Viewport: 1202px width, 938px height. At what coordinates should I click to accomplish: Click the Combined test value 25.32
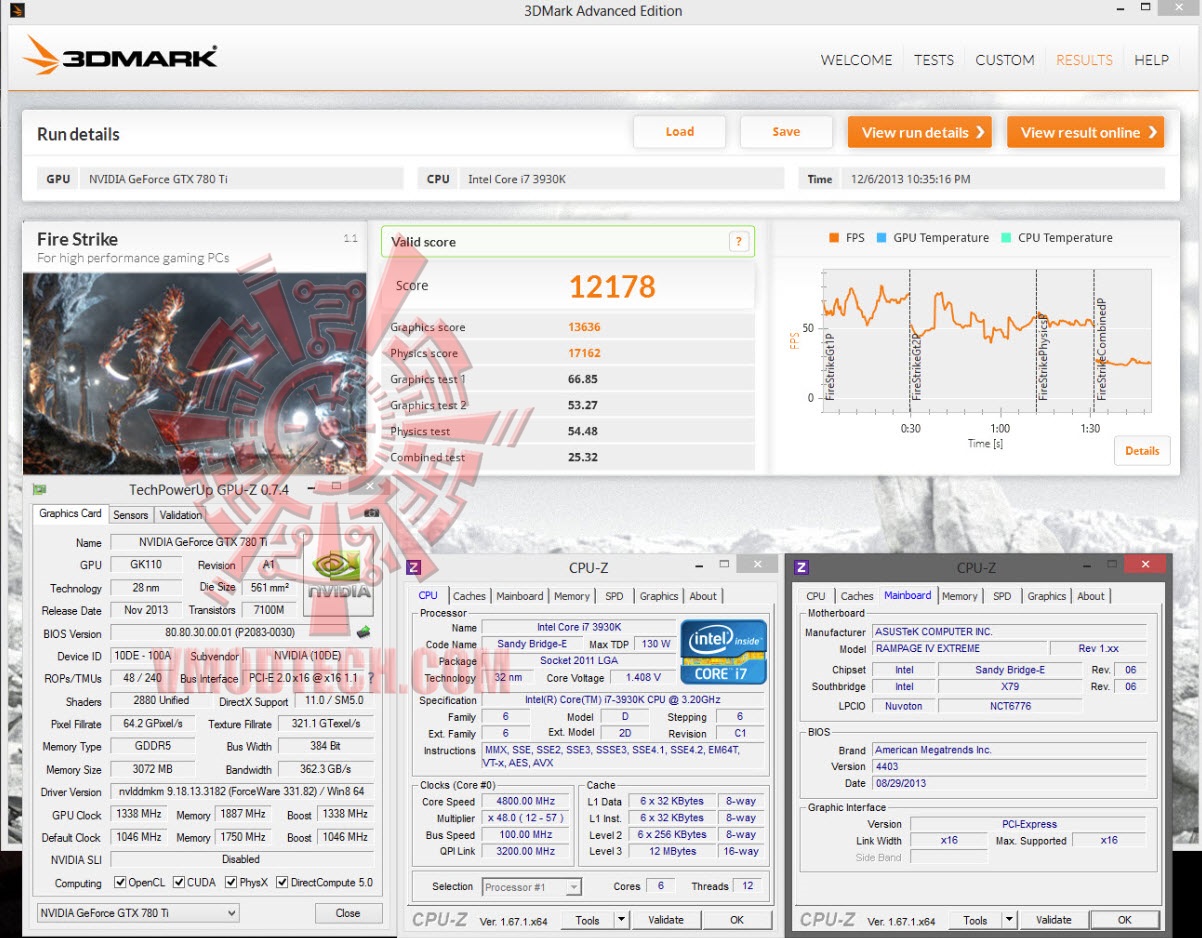tap(582, 457)
